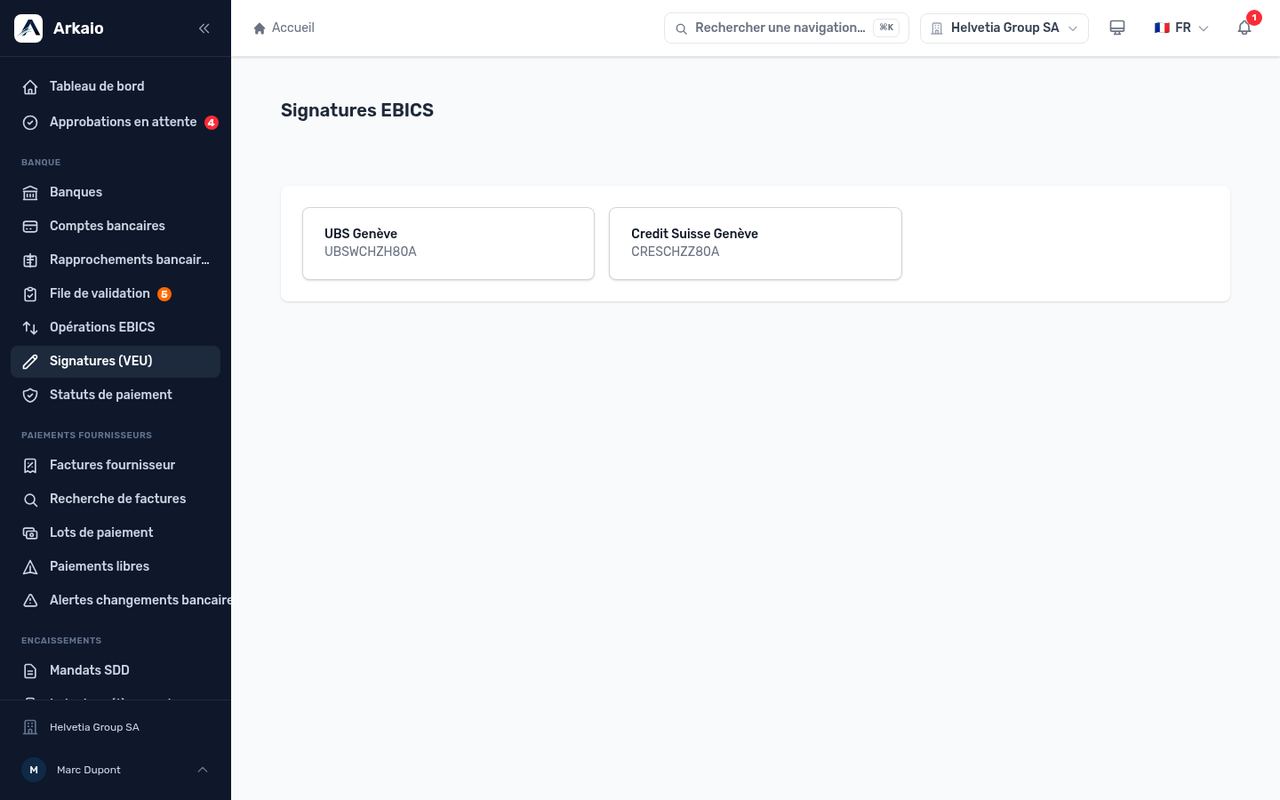Click the Helvetia Group SA footer label
1280x800 pixels.
click(x=94, y=727)
